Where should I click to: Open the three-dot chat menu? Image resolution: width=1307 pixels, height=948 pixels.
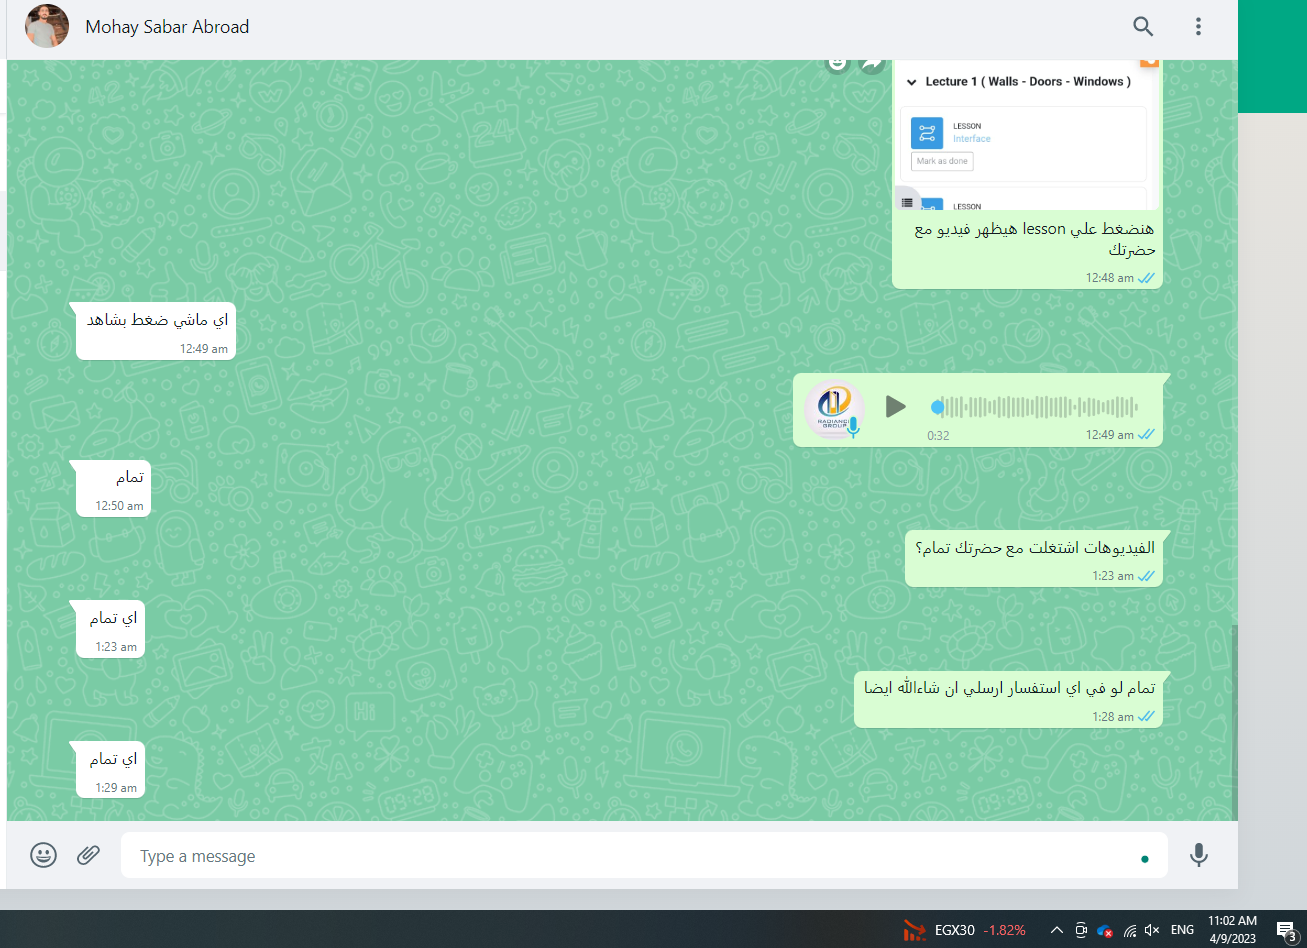(1198, 27)
